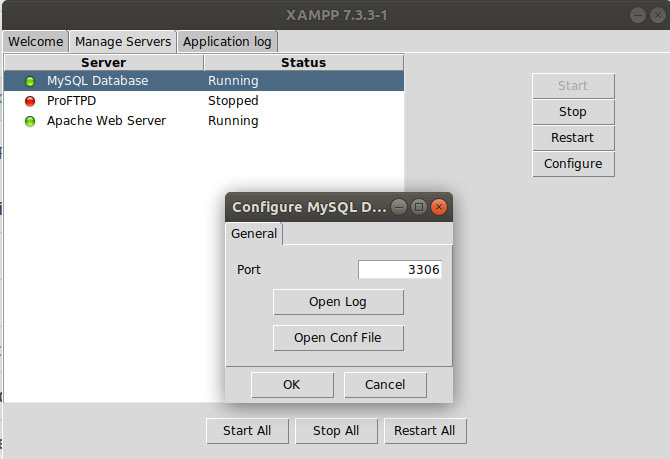The width and height of the screenshot is (670, 459).
Task: Click the disabled Start button
Action: (573, 86)
